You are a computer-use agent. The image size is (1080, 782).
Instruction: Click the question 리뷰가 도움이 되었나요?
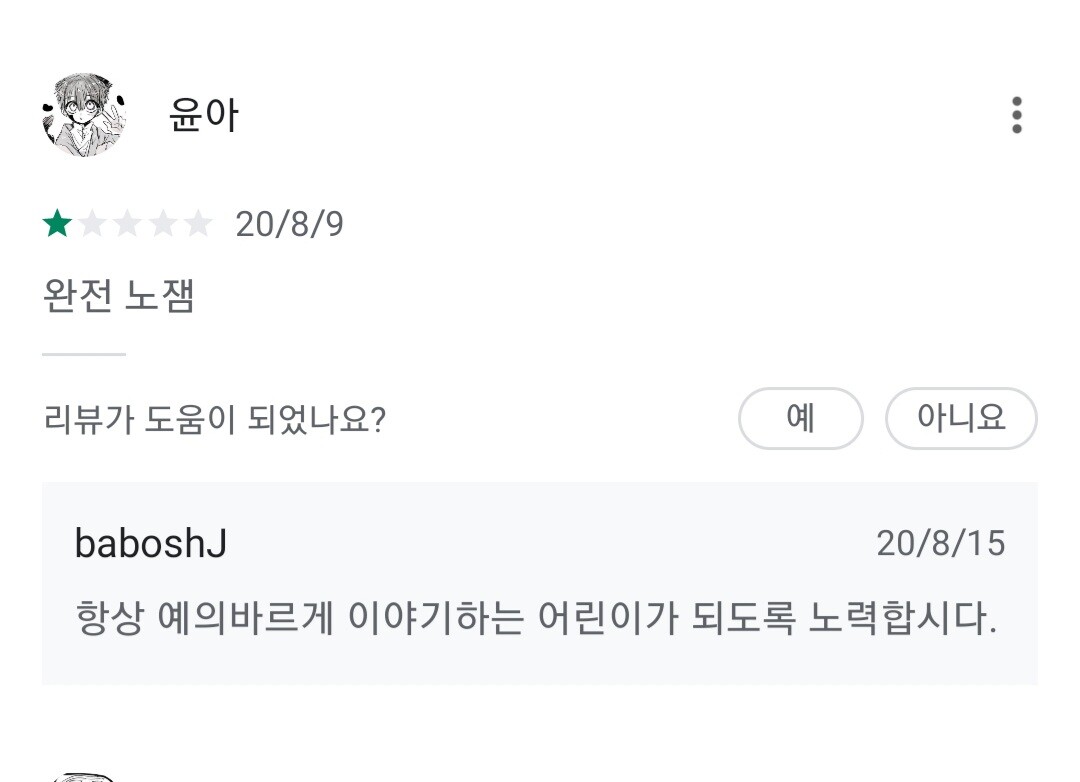pos(215,420)
